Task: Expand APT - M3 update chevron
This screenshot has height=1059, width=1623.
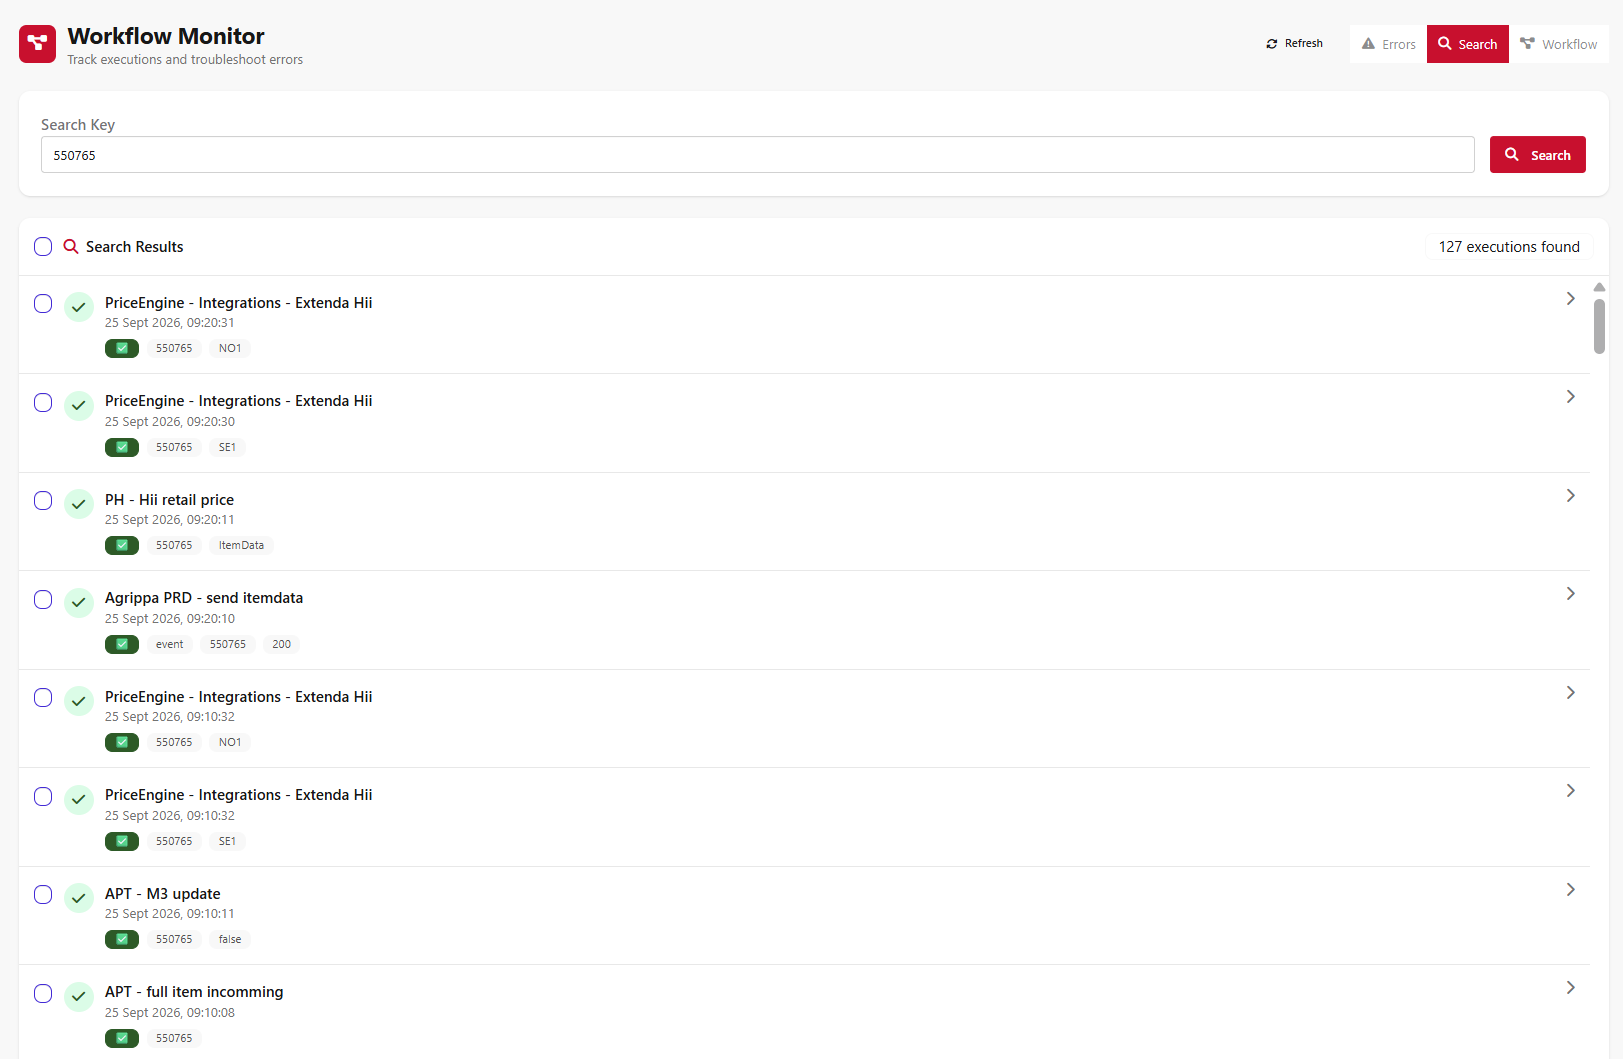Action: pyautogui.click(x=1570, y=890)
